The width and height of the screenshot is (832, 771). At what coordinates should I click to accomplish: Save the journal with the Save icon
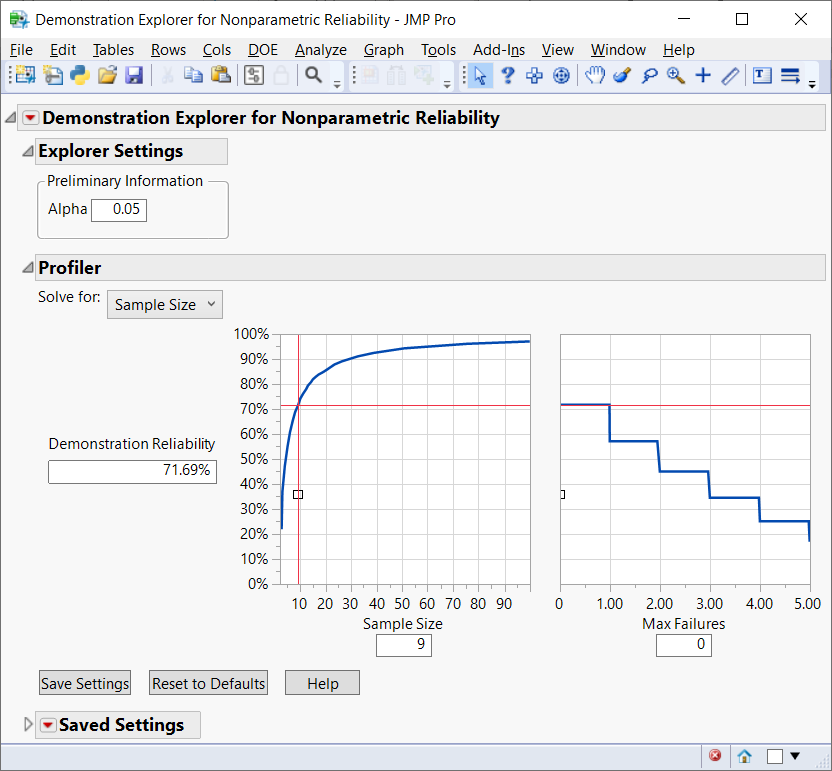[132, 75]
